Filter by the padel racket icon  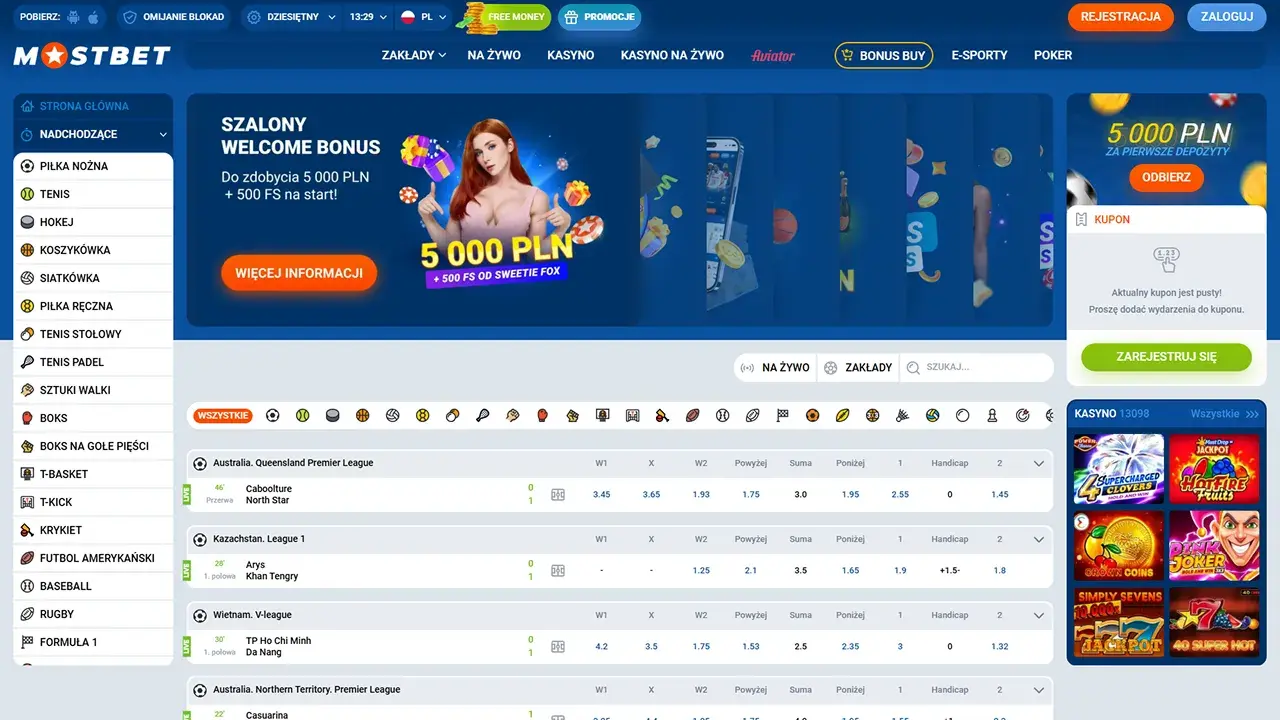tap(482, 415)
